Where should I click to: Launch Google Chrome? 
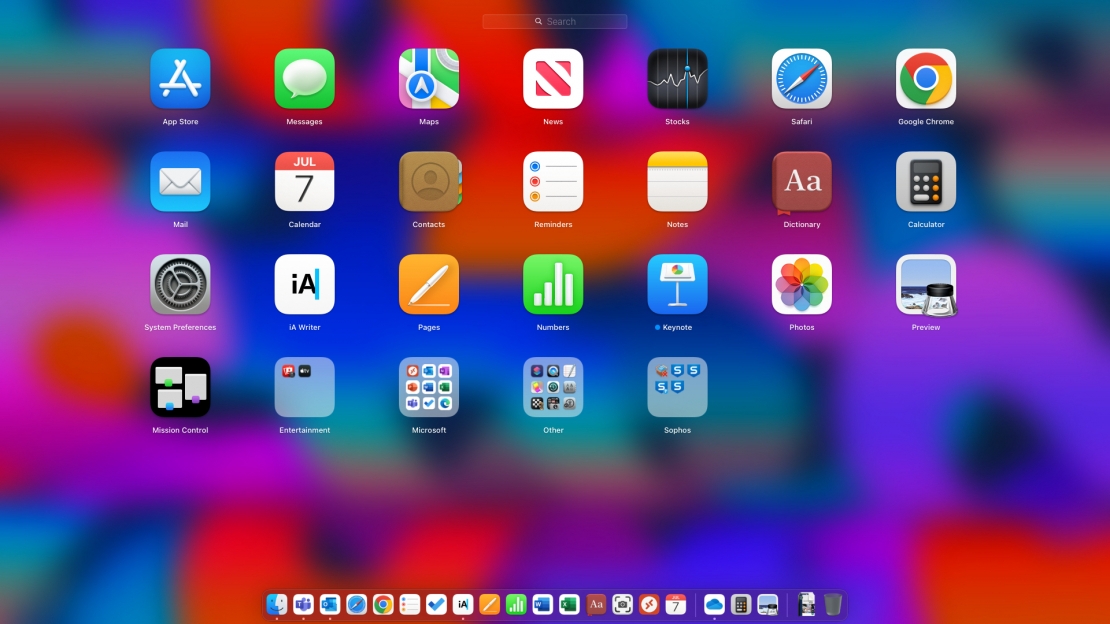coord(925,78)
